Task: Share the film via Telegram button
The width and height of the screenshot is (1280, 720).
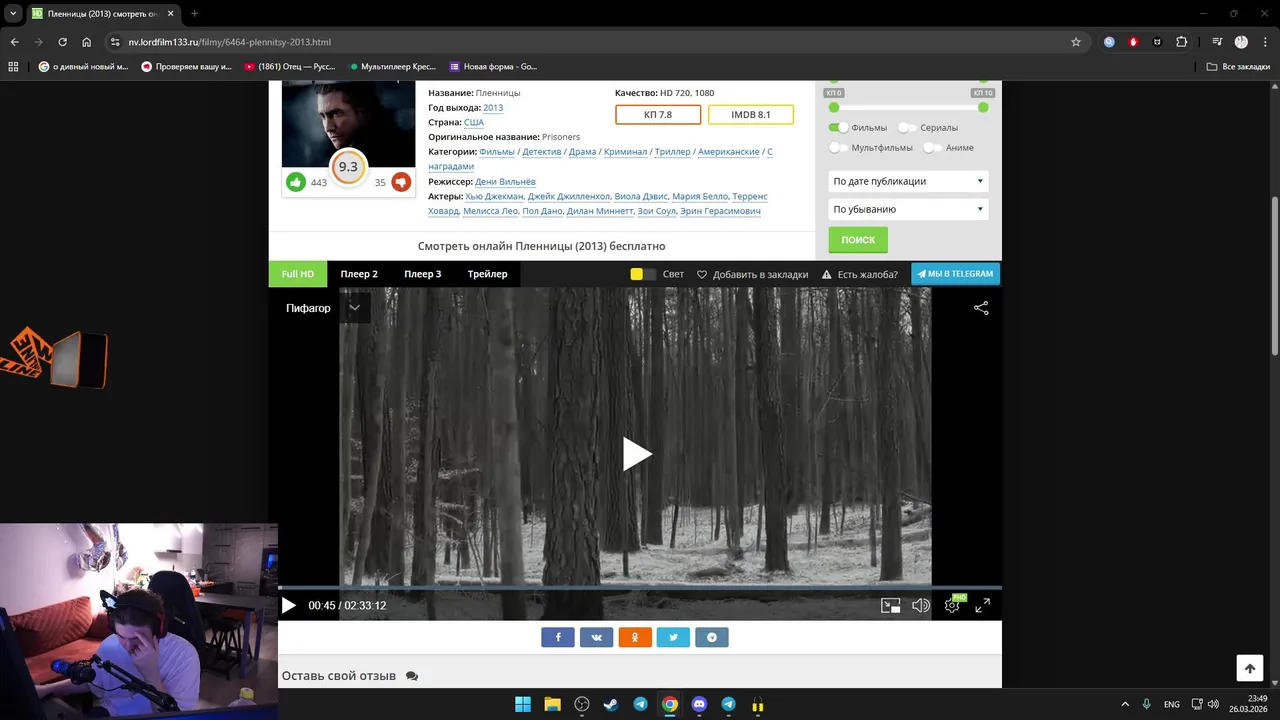Action: point(712,637)
